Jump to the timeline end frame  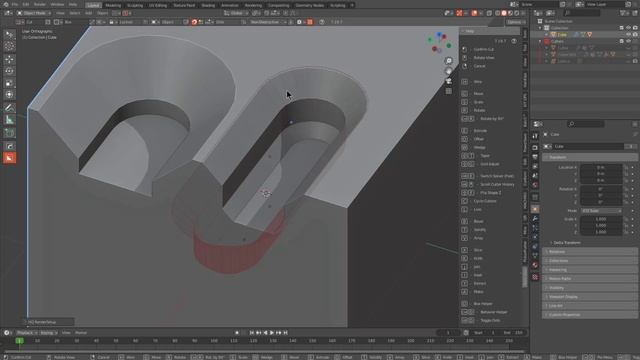click(286, 333)
